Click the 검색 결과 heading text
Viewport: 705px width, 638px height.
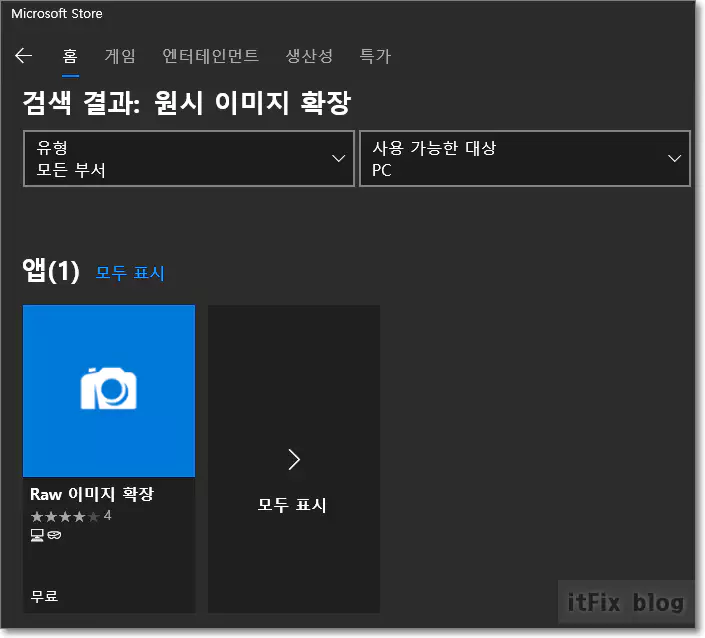tap(187, 103)
